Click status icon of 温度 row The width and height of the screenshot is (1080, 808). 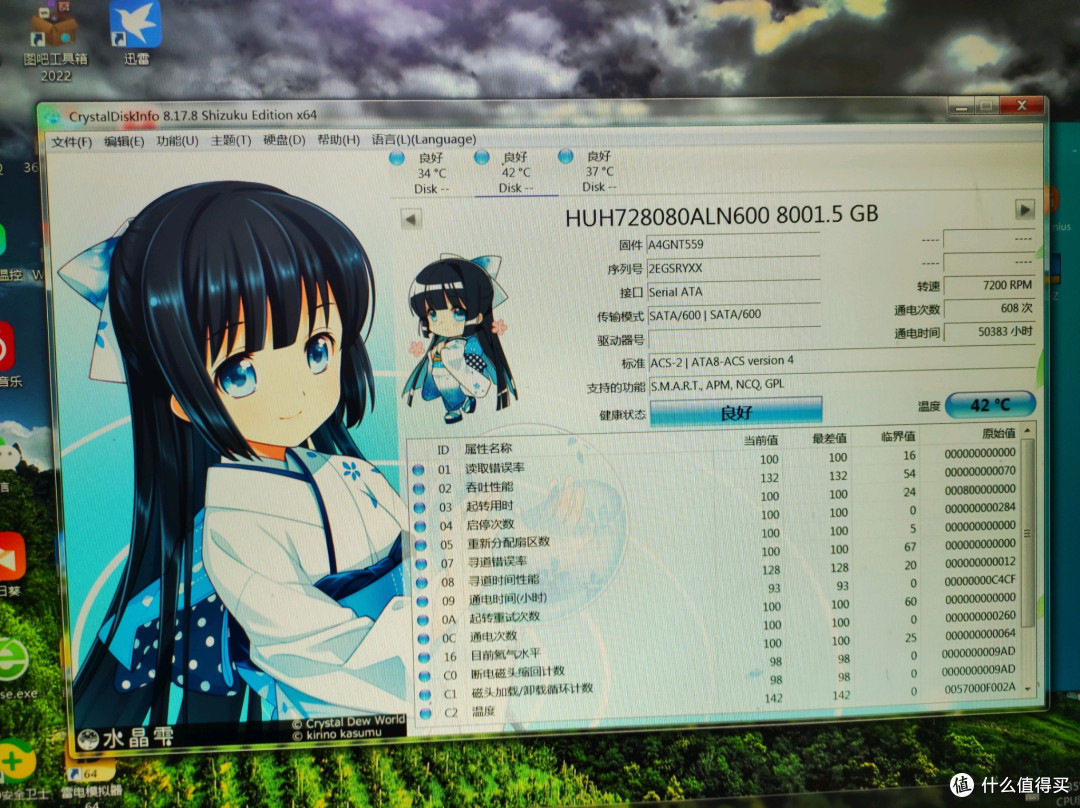point(426,714)
